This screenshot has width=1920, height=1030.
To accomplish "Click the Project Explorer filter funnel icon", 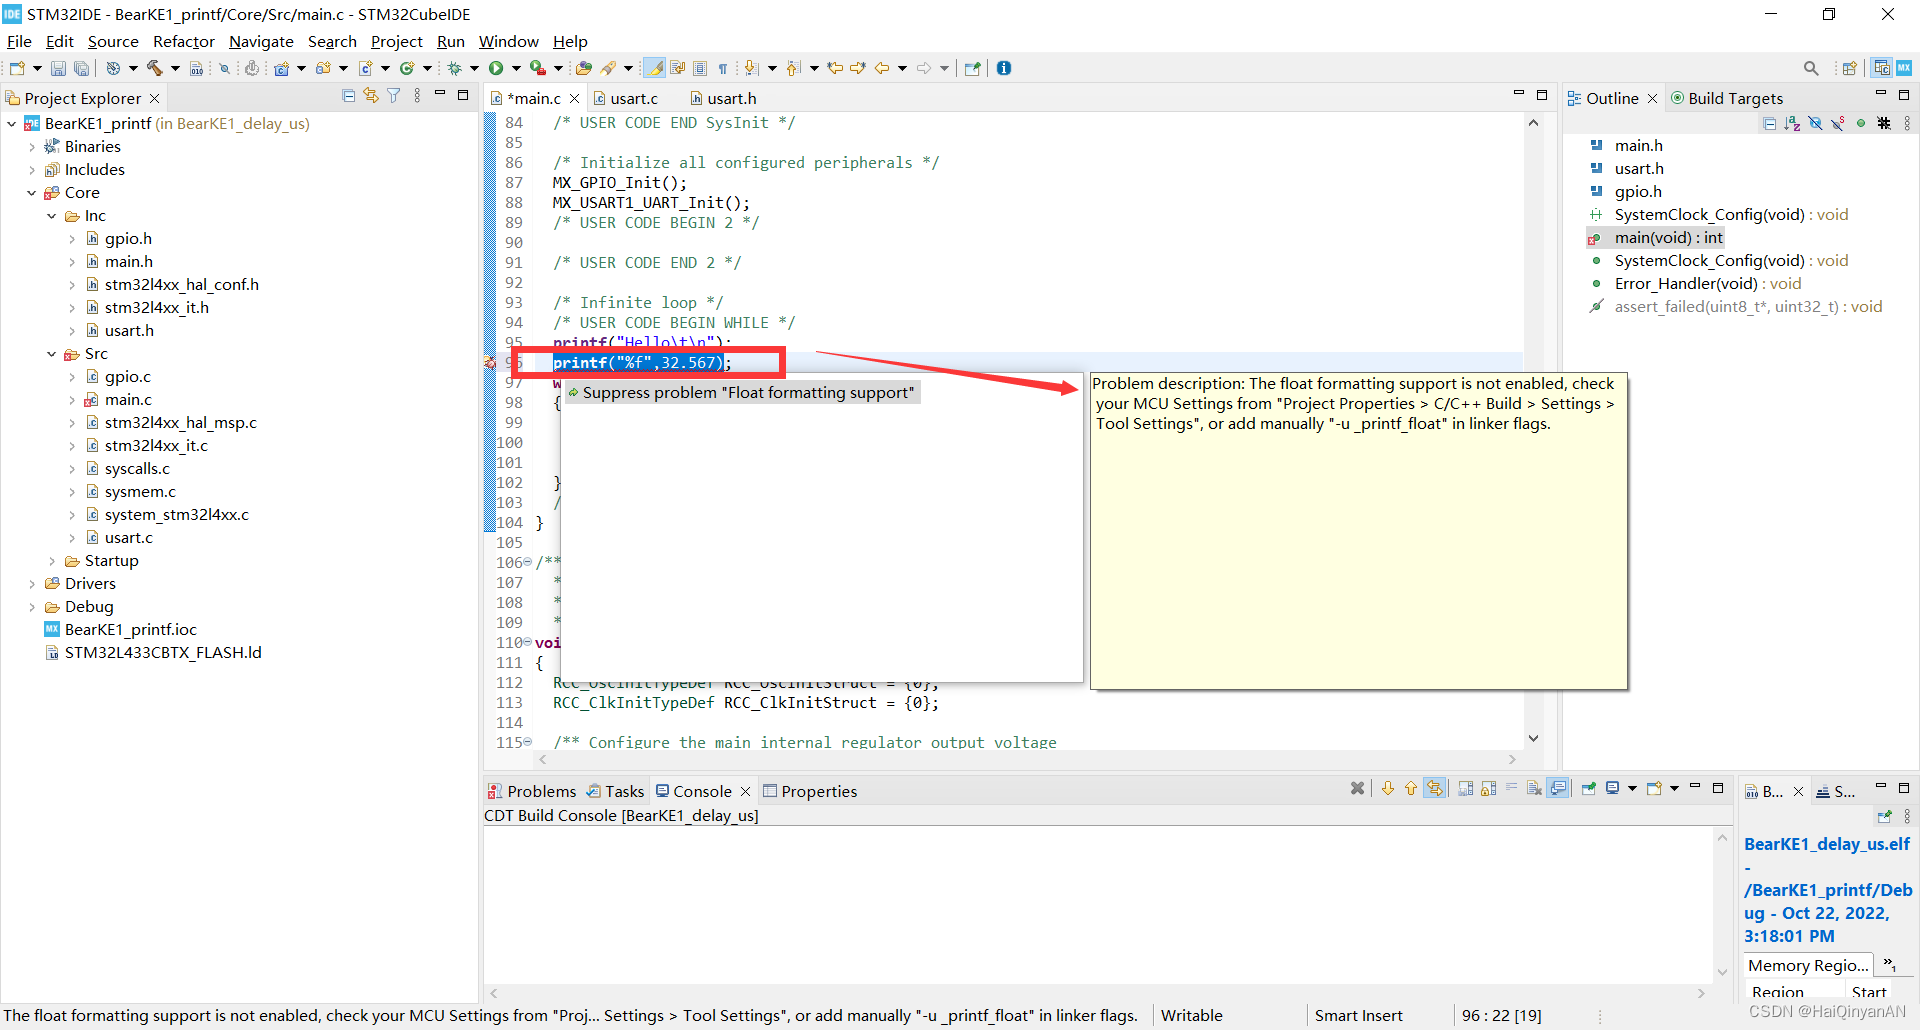I will tap(394, 96).
